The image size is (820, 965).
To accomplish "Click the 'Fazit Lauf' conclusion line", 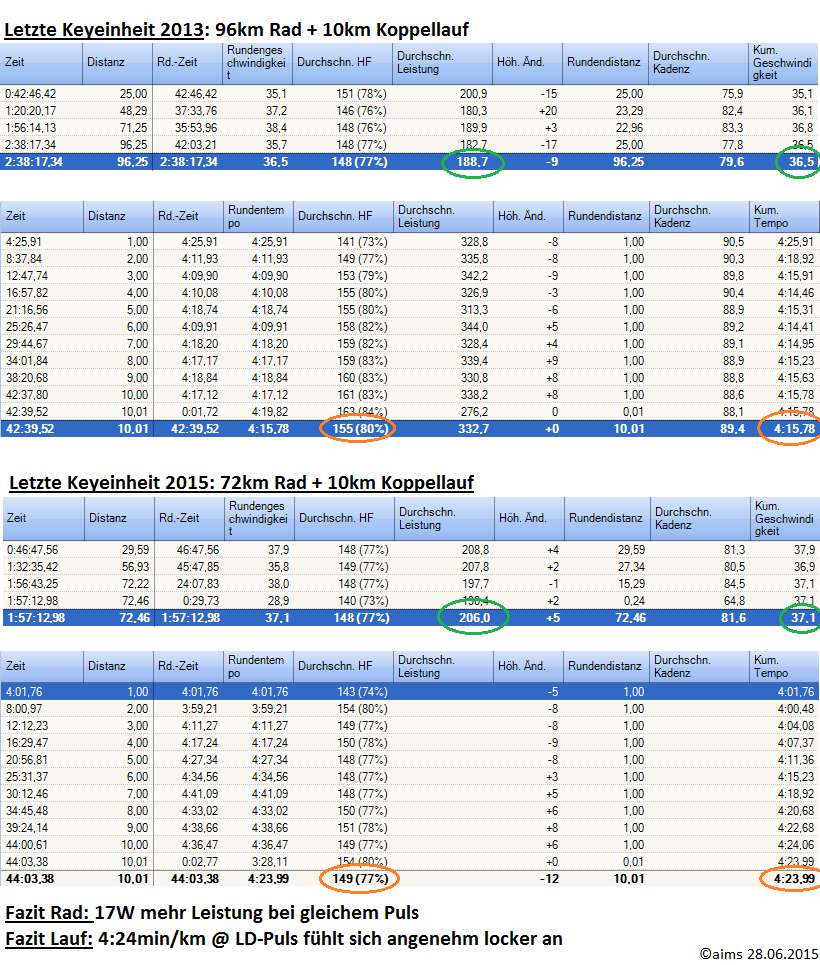I will [283, 939].
